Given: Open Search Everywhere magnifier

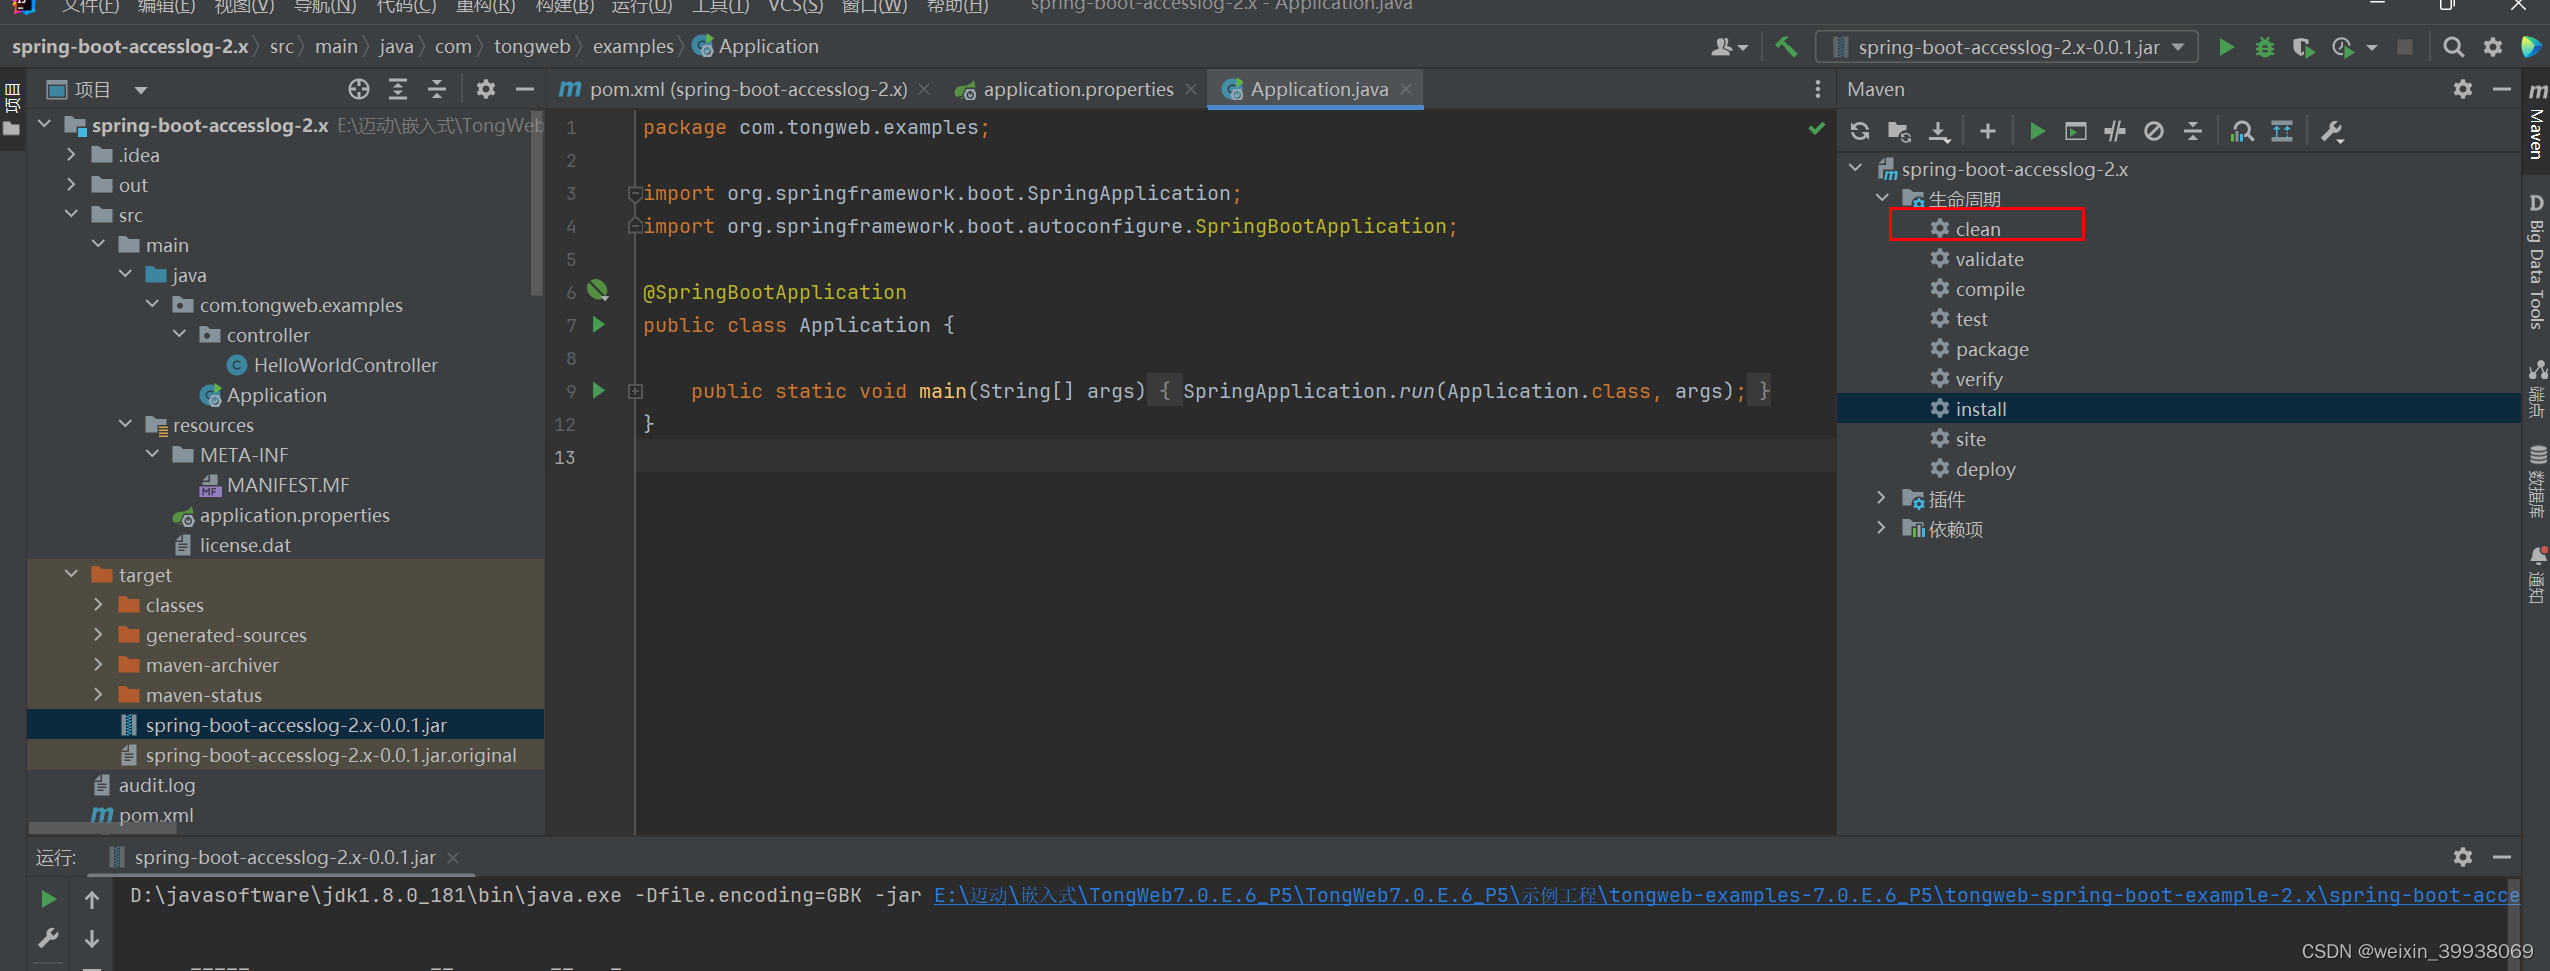Looking at the screenshot, I should 2453,47.
